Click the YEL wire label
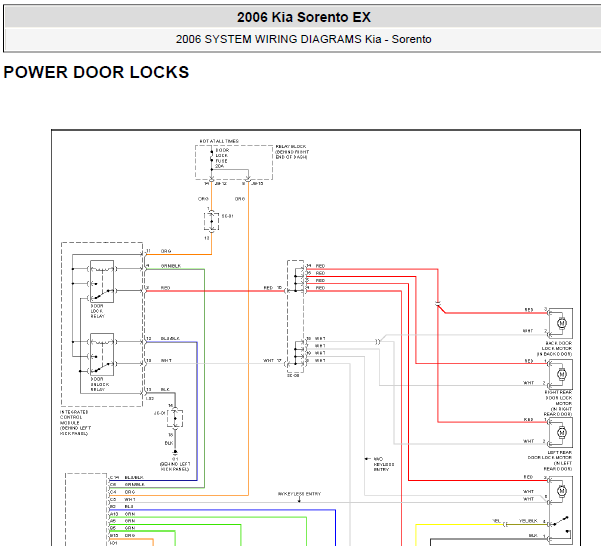This screenshot has height=546, width=601. point(496,521)
